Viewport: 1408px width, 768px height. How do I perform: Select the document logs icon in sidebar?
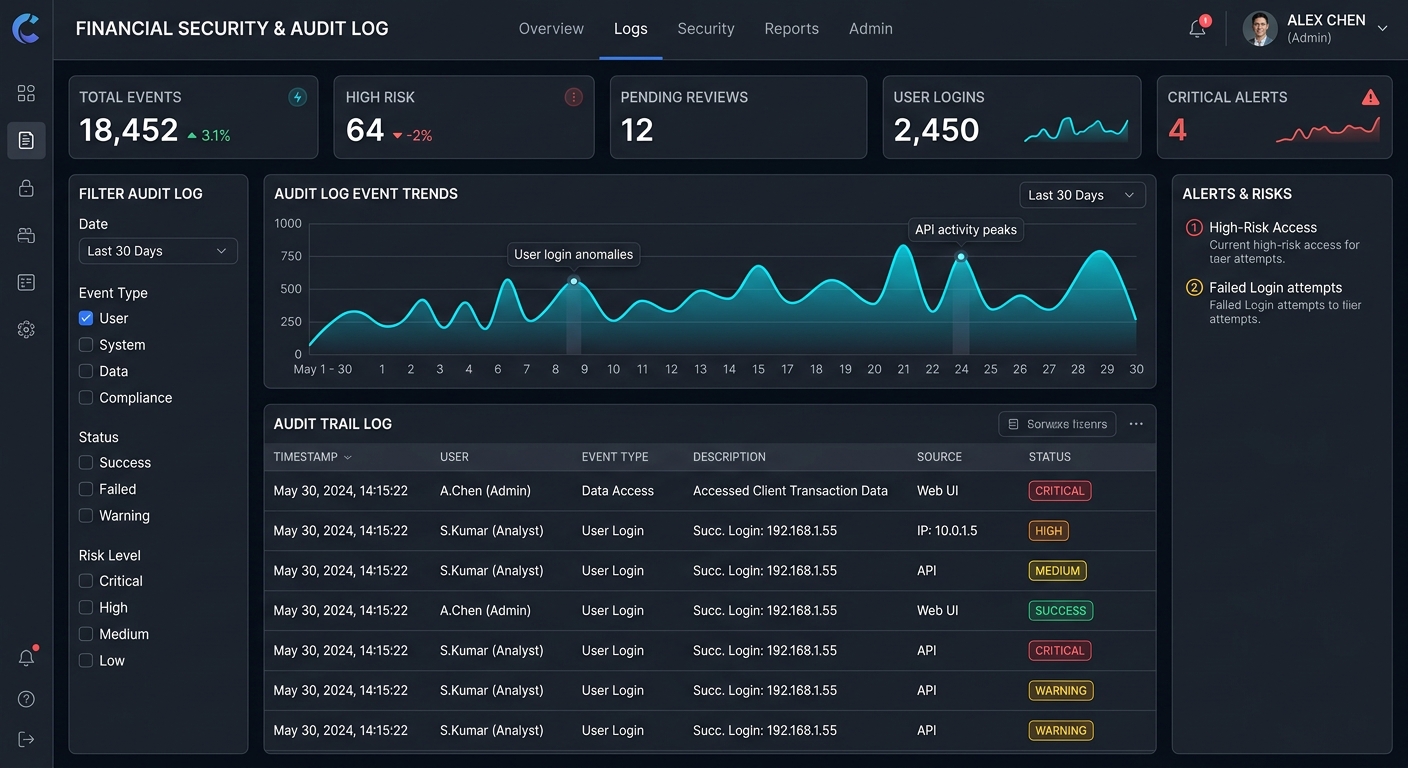click(x=26, y=141)
